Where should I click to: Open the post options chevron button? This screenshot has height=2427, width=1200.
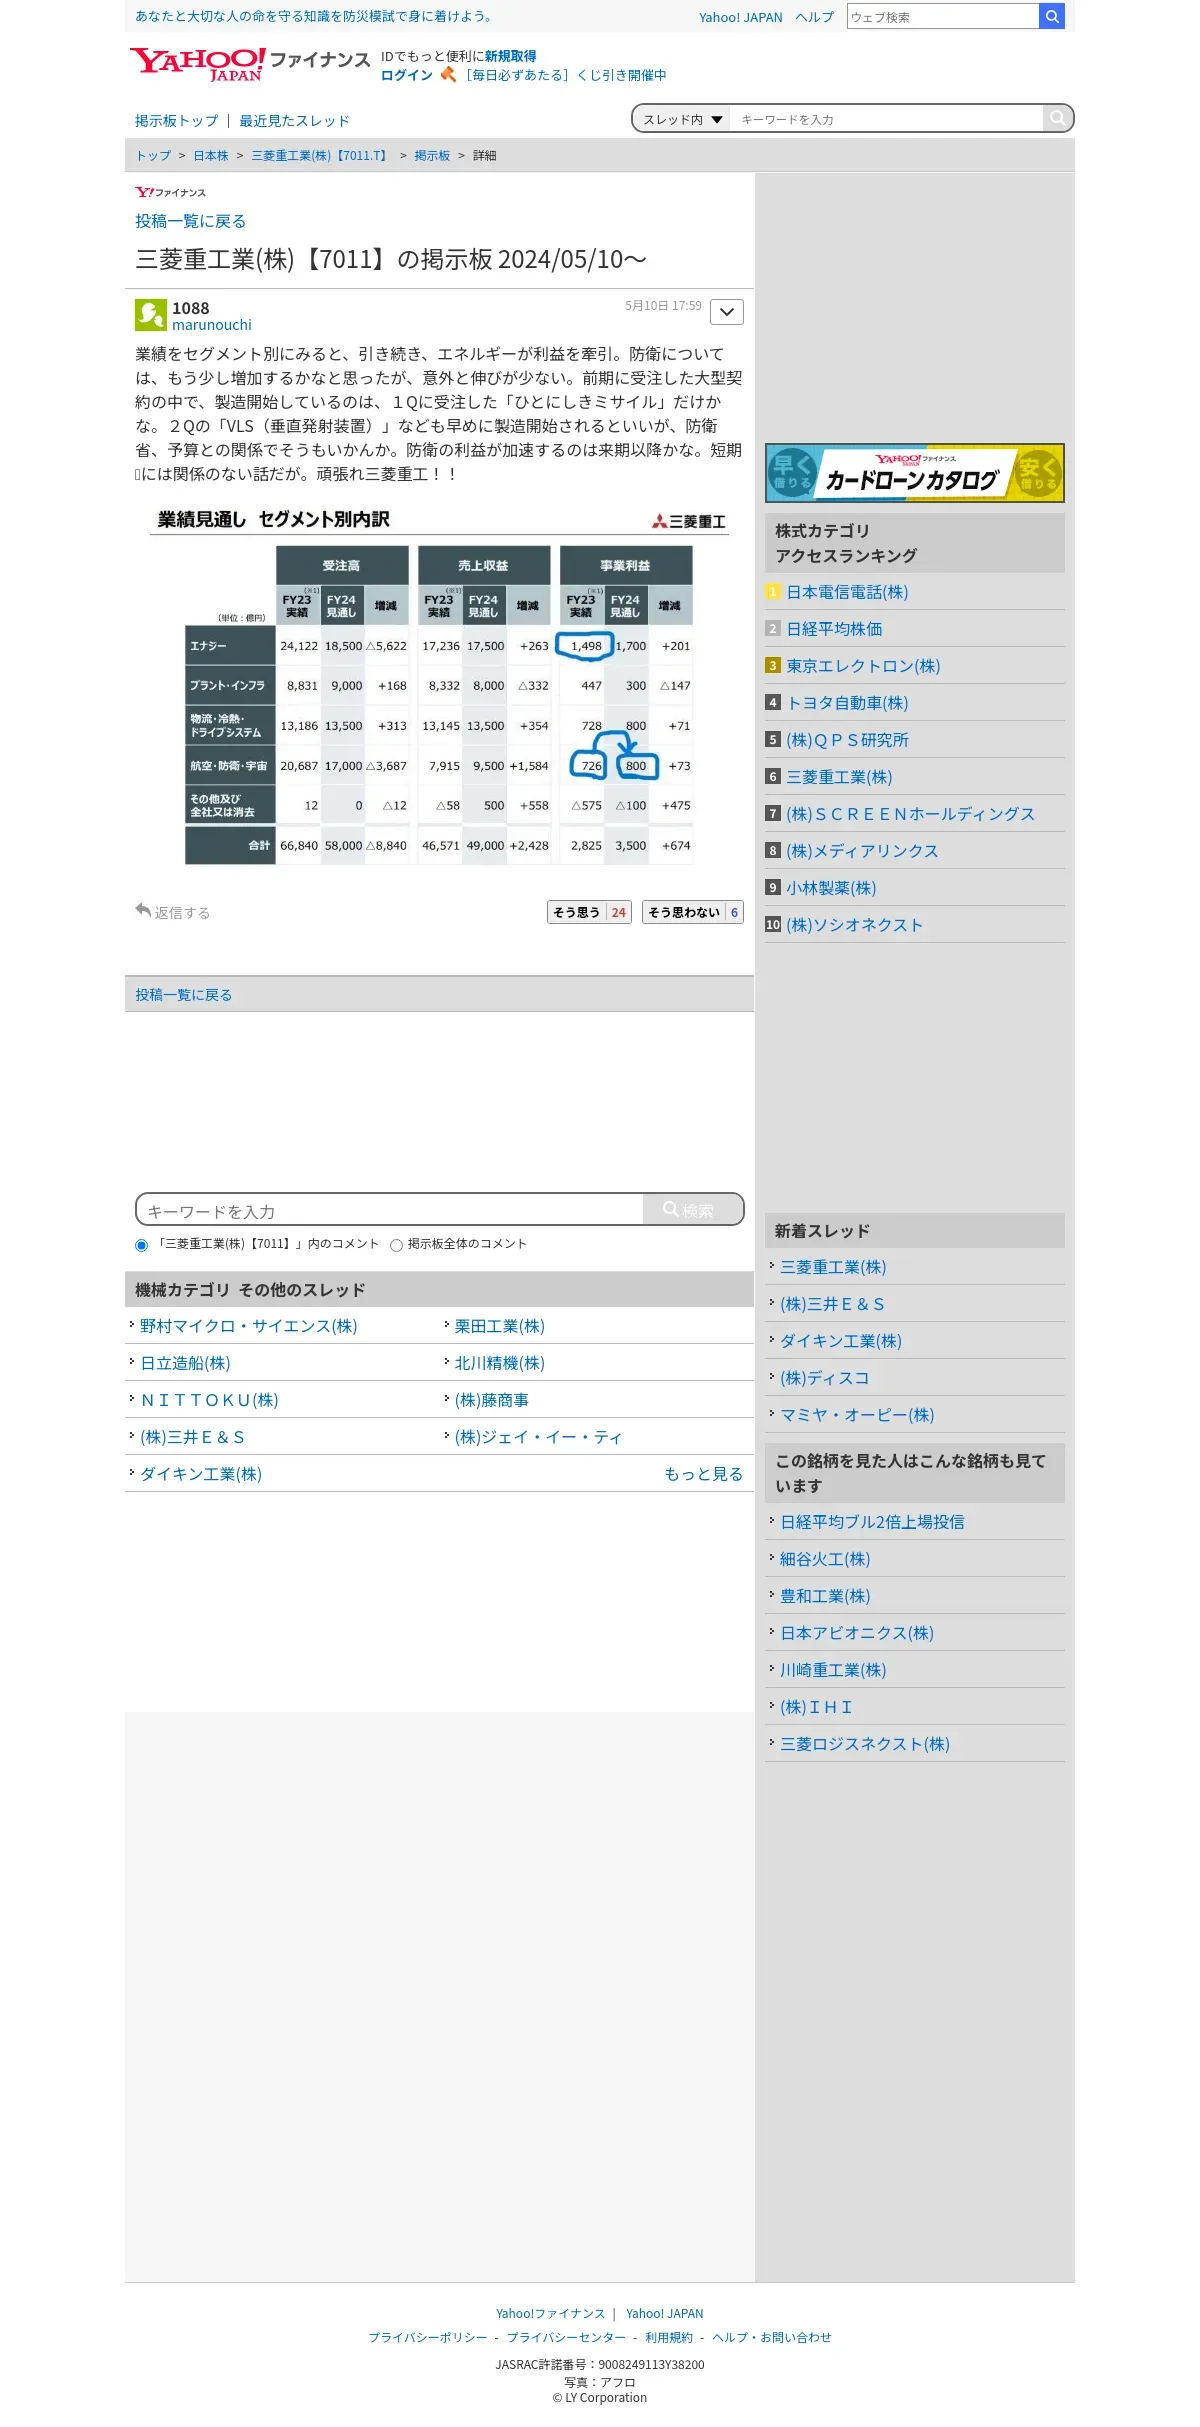pyautogui.click(x=727, y=312)
